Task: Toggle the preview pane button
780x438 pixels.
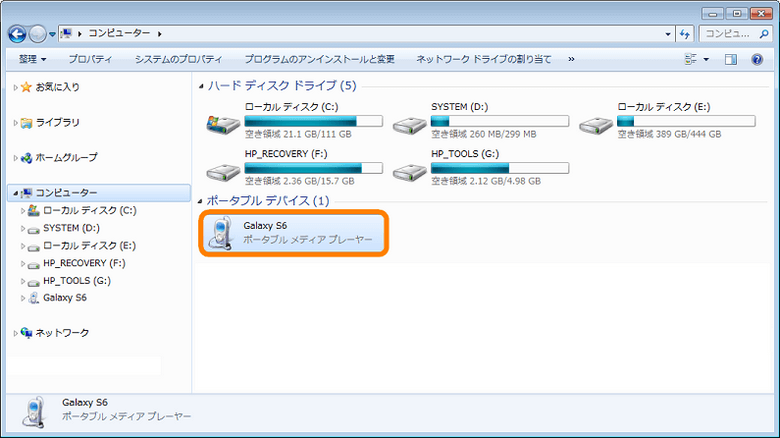Action: [730, 59]
